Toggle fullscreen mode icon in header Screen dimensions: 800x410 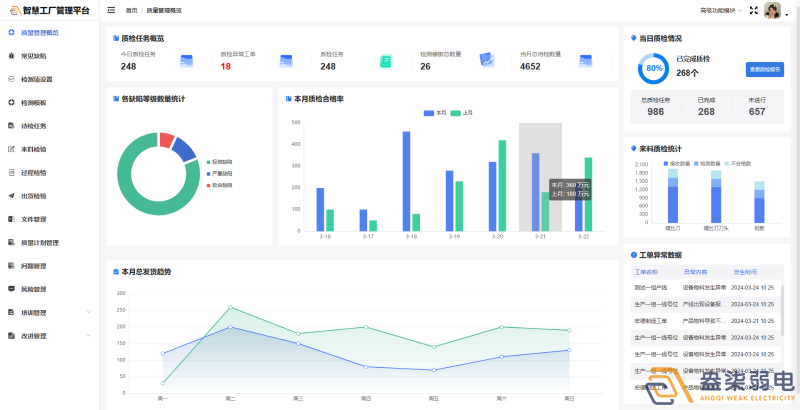click(x=754, y=10)
